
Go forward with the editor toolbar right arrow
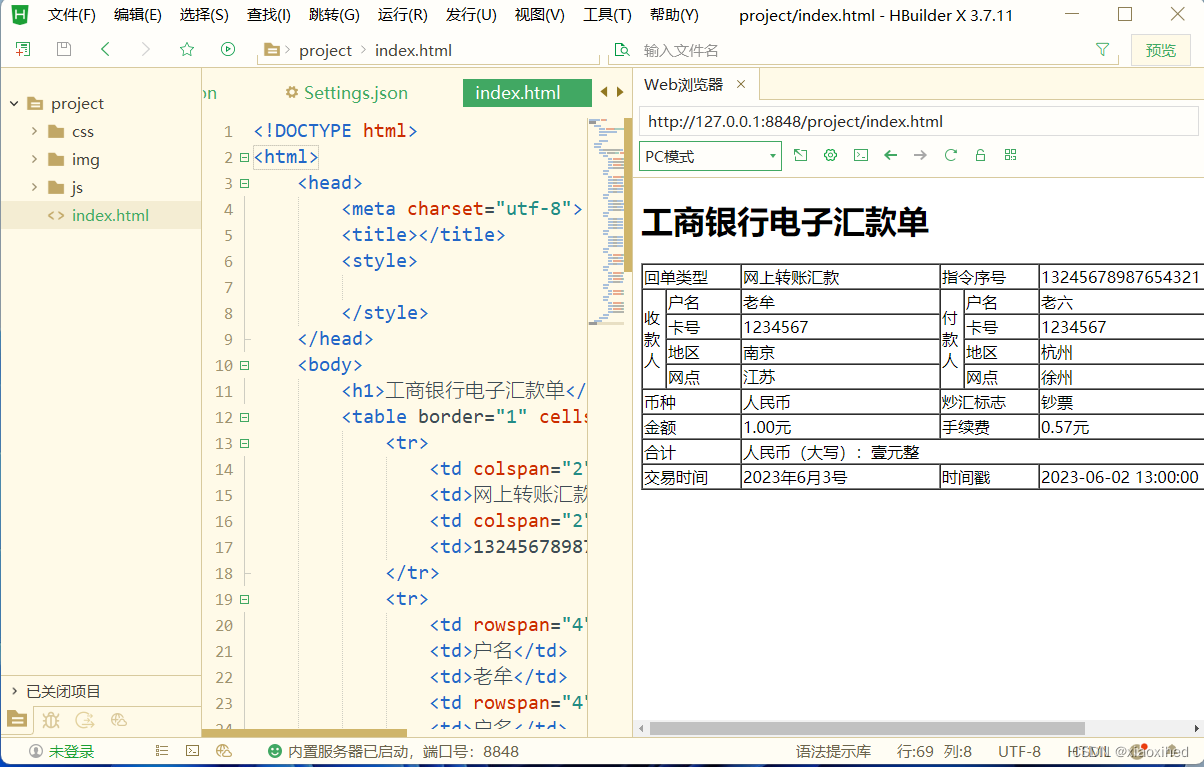(146, 49)
